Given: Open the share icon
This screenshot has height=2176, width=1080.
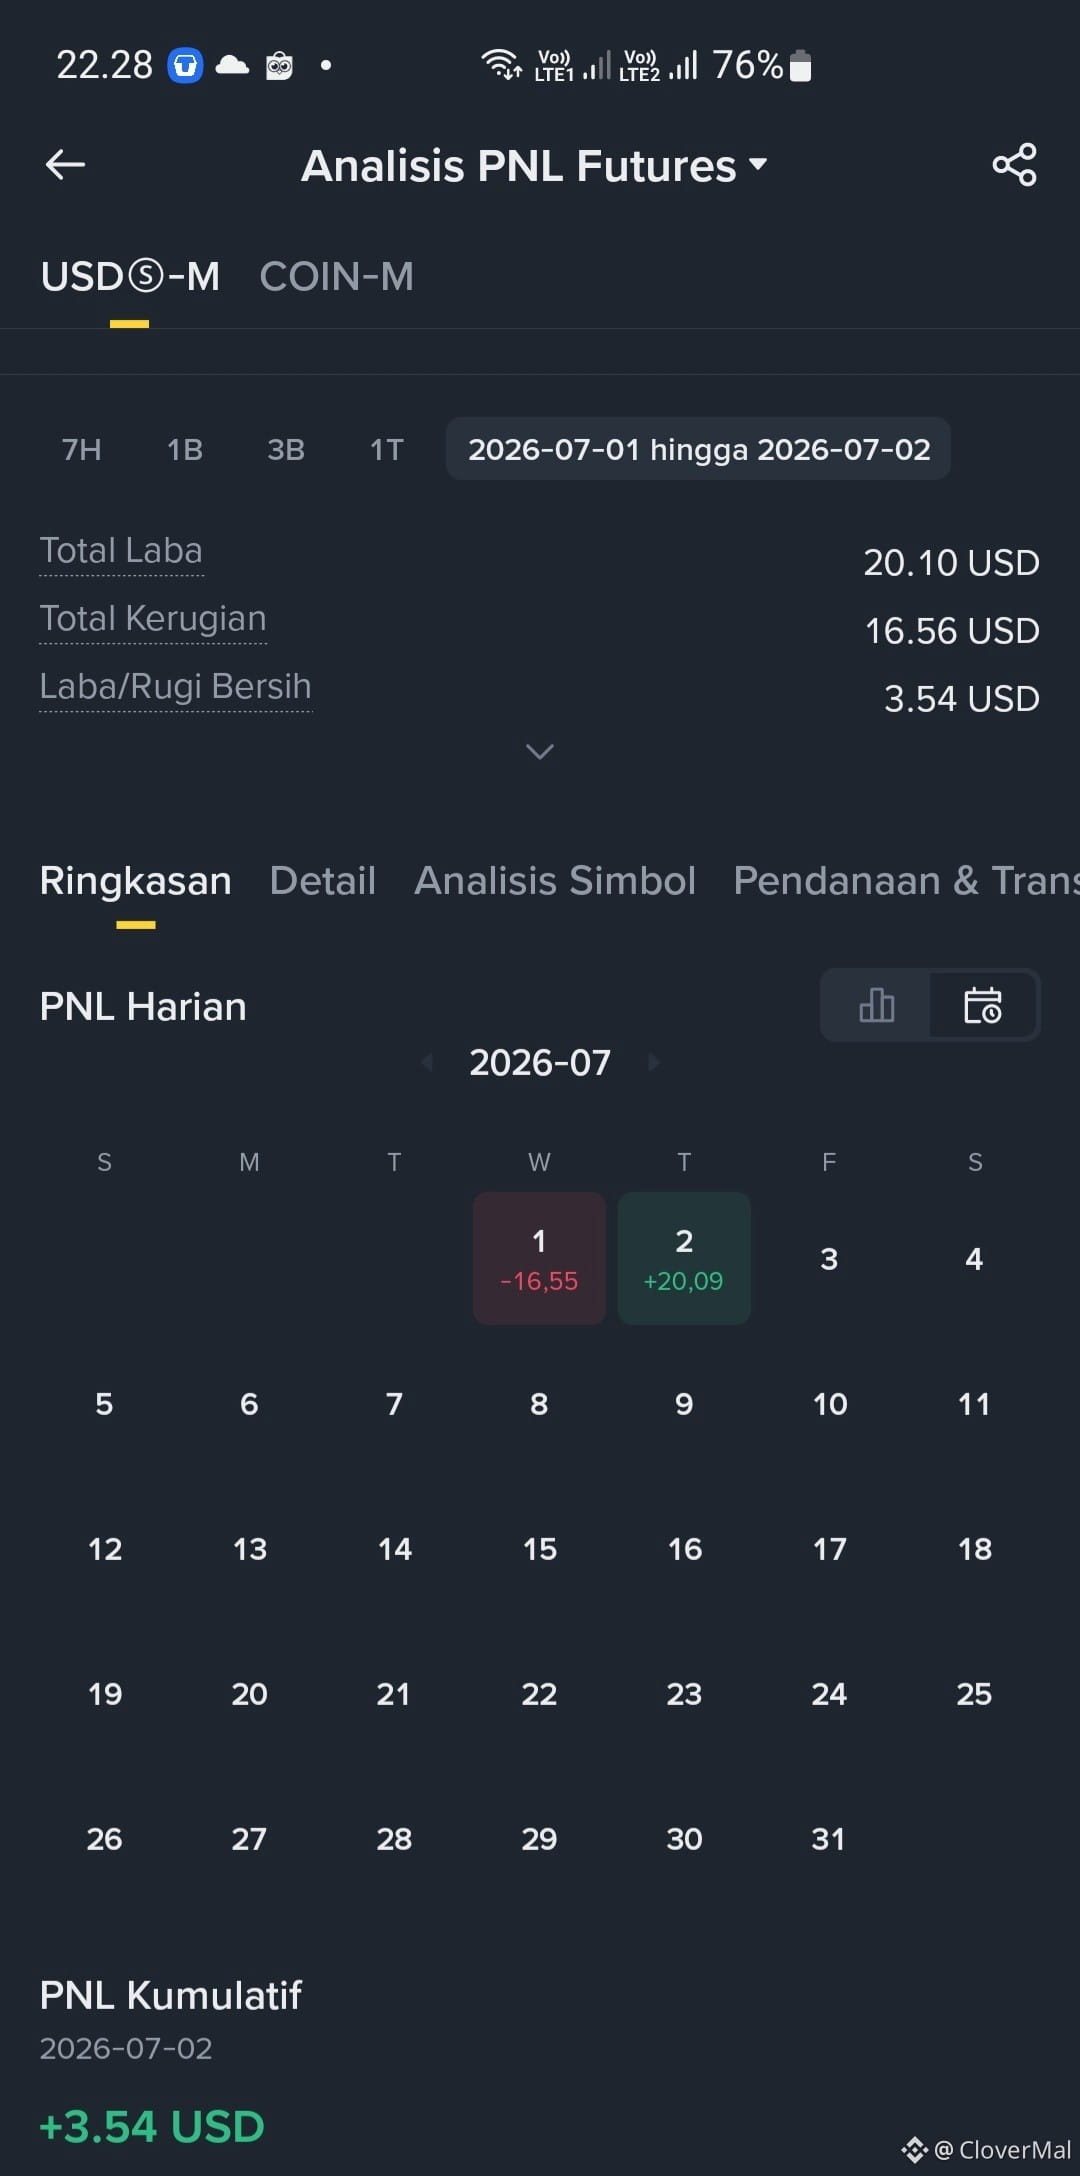Looking at the screenshot, I should [1014, 165].
